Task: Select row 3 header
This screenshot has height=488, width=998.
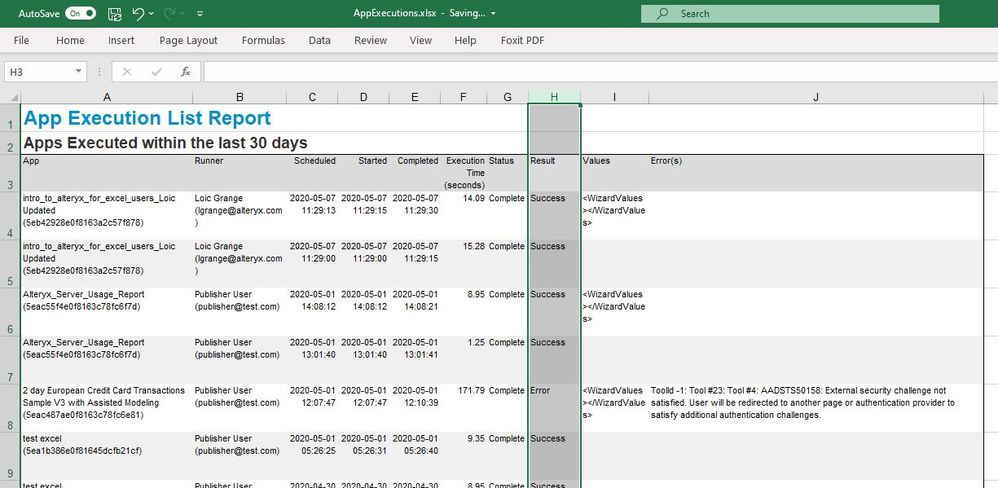Action: click(x=10, y=173)
